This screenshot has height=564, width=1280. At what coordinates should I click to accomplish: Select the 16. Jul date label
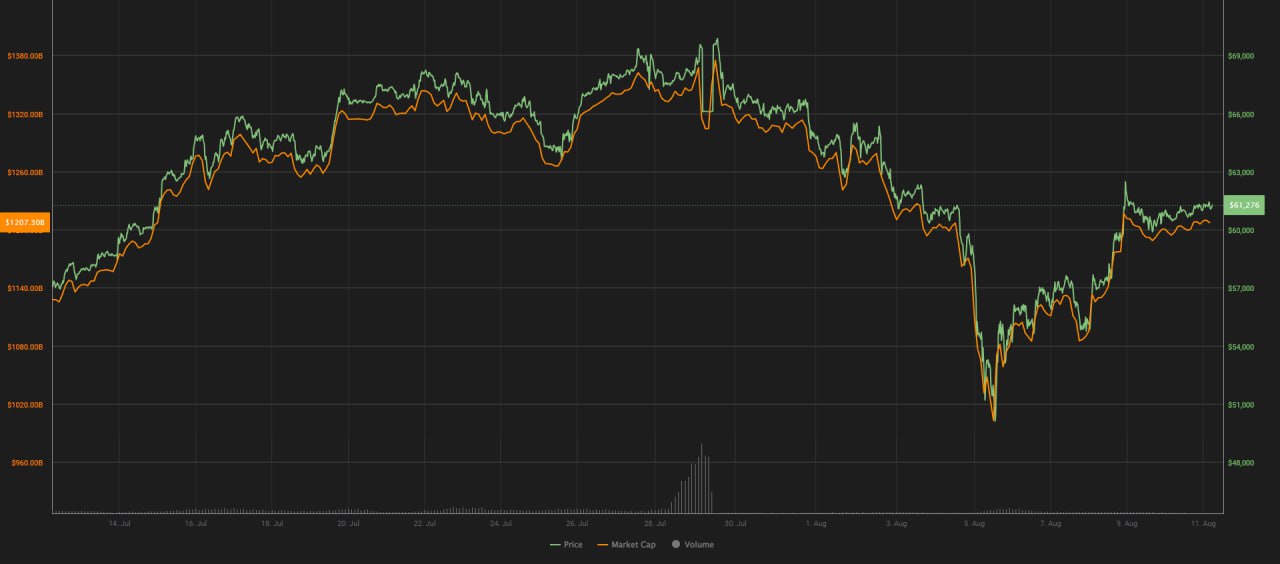(197, 523)
